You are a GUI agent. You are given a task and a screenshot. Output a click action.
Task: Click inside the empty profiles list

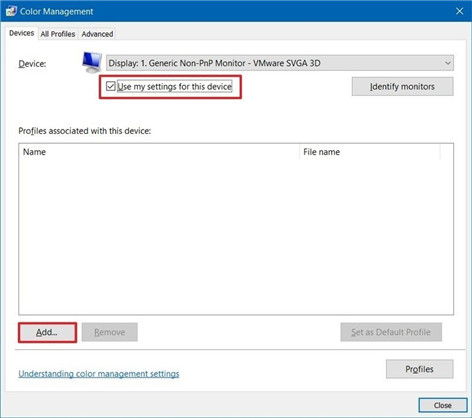(236, 237)
